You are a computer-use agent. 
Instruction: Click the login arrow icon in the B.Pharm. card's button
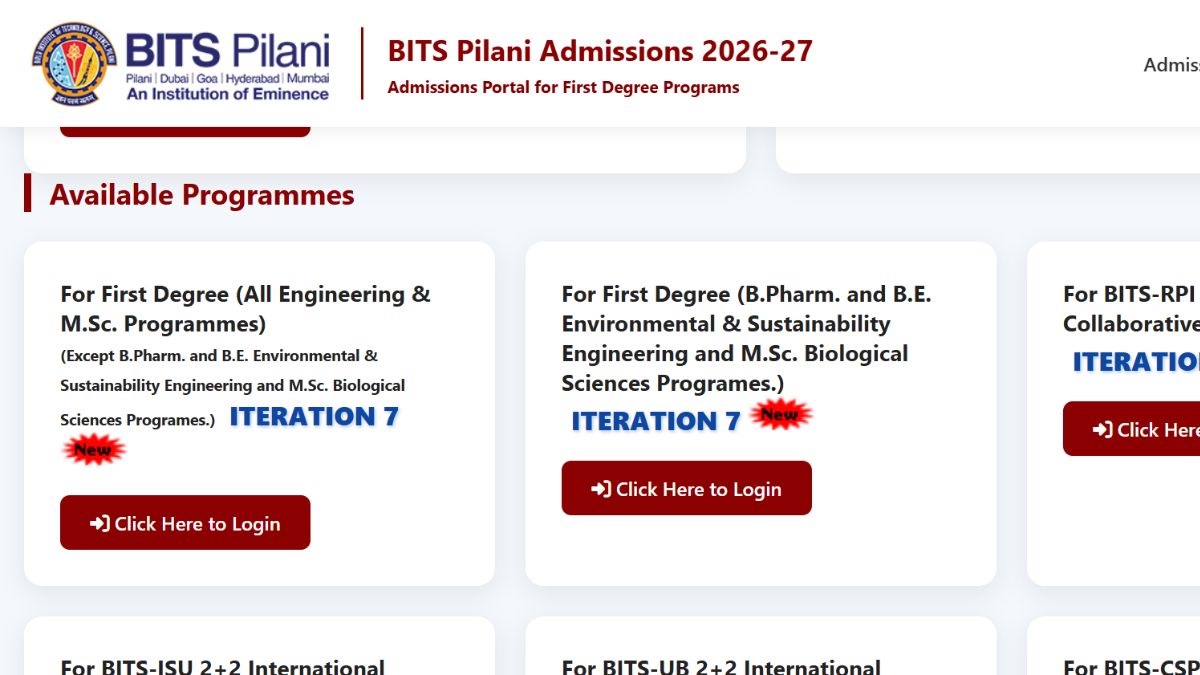(601, 489)
